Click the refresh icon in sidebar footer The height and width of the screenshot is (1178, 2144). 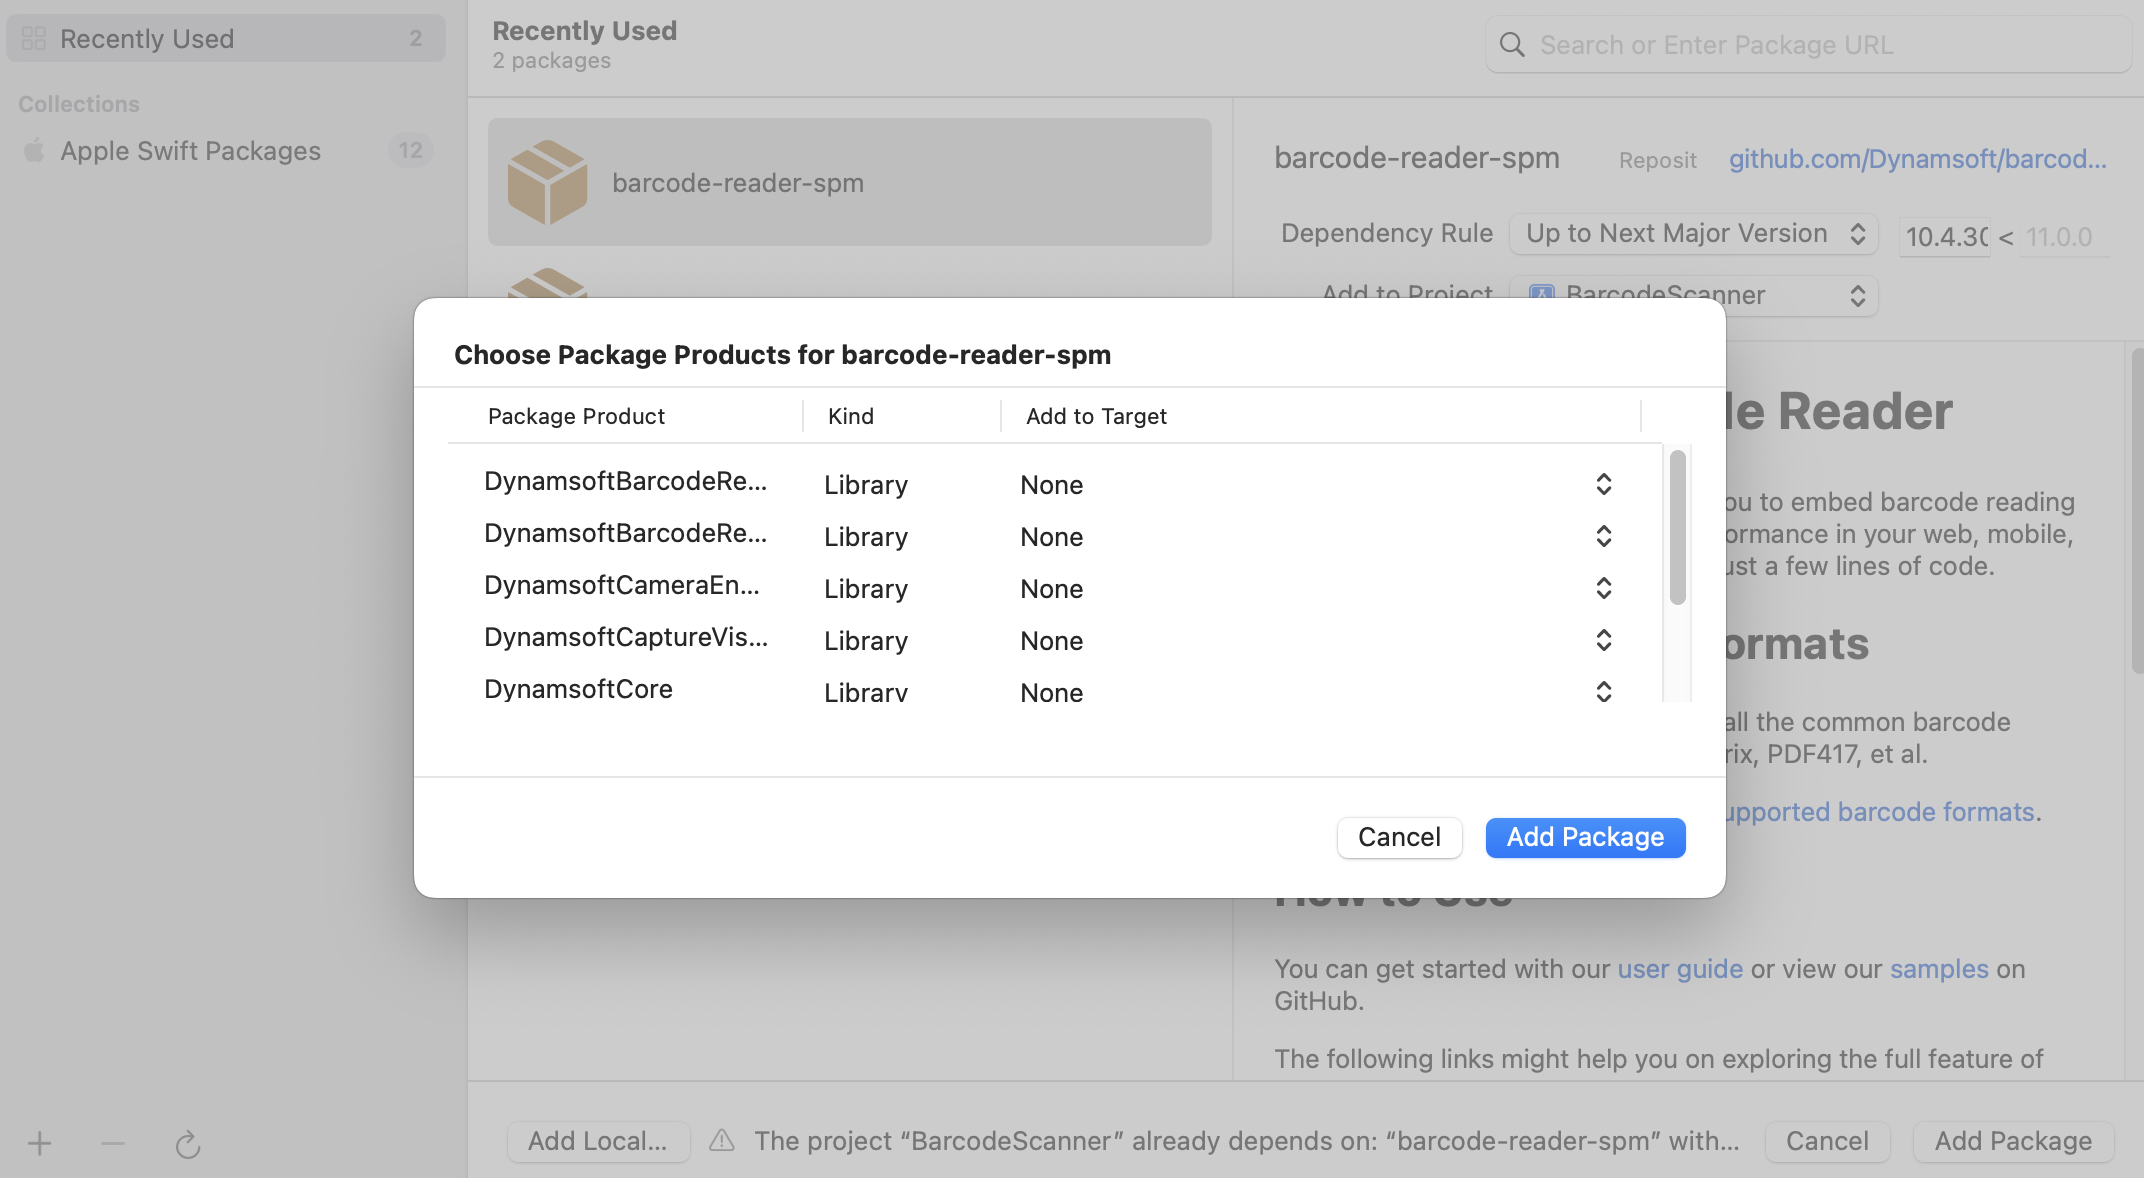[x=188, y=1144]
